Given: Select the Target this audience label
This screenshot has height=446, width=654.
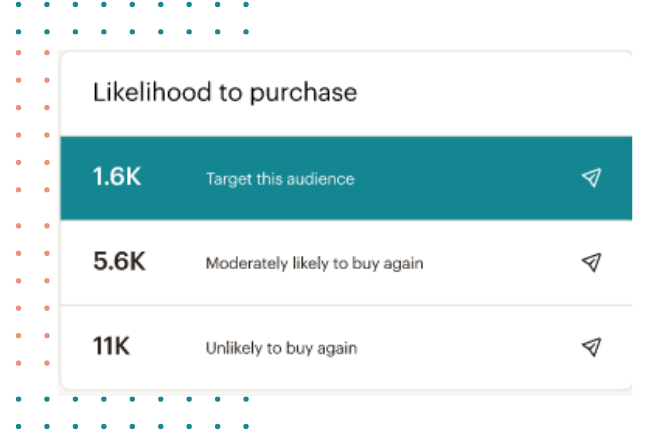Looking at the screenshot, I should (x=280, y=179).
